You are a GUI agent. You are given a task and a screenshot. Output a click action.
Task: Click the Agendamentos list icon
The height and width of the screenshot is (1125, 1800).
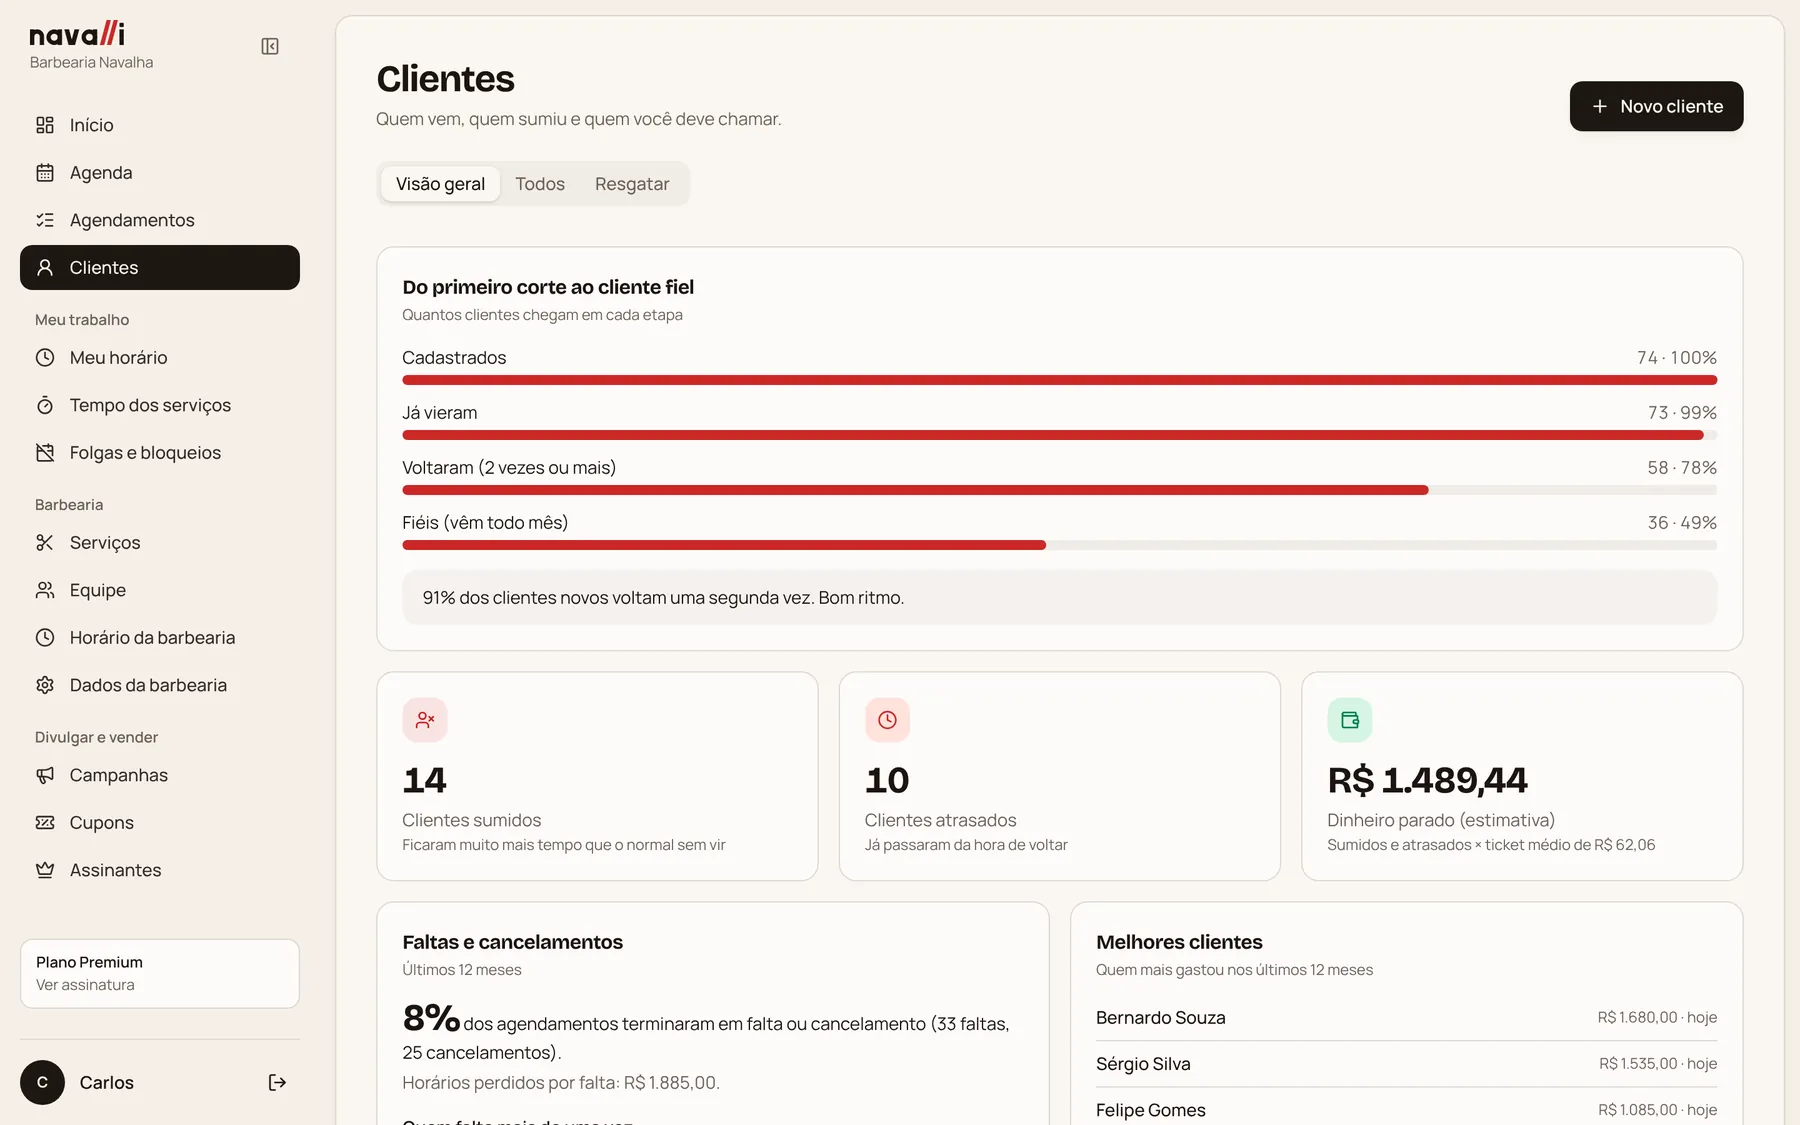pos(45,220)
